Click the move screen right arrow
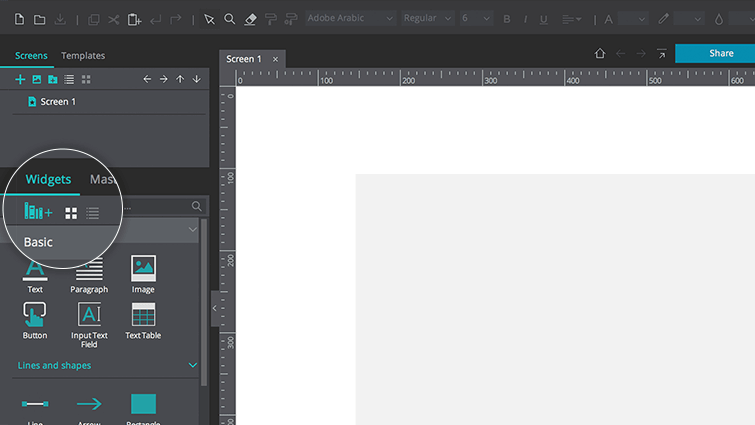The height and width of the screenshot is (425, 755). tap(164, 79)
